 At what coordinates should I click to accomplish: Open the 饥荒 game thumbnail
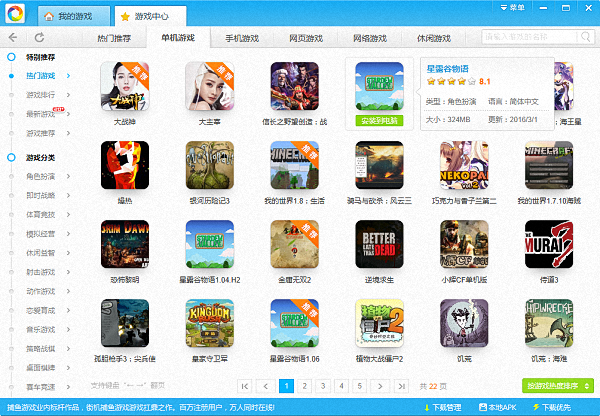[x=464, y=323]
